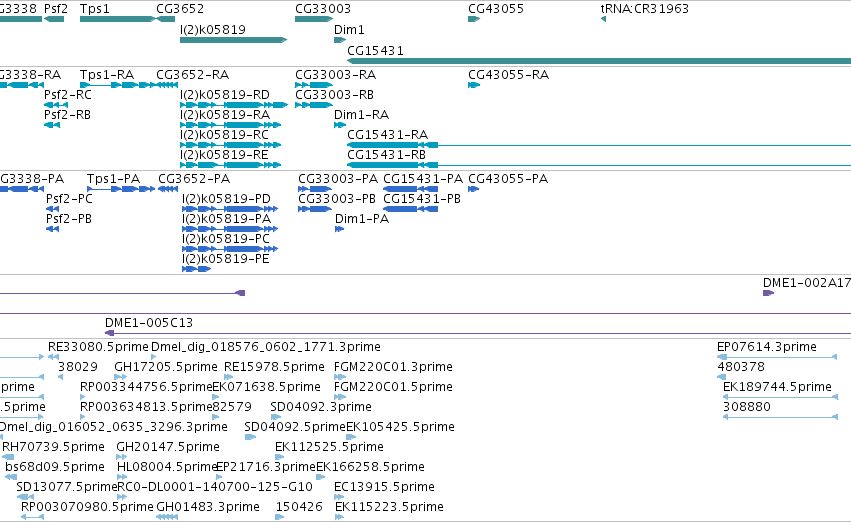Click EST FGM220C01.5prime
The width and height of the screenshot is (851, 522).
tap(340, 397)
